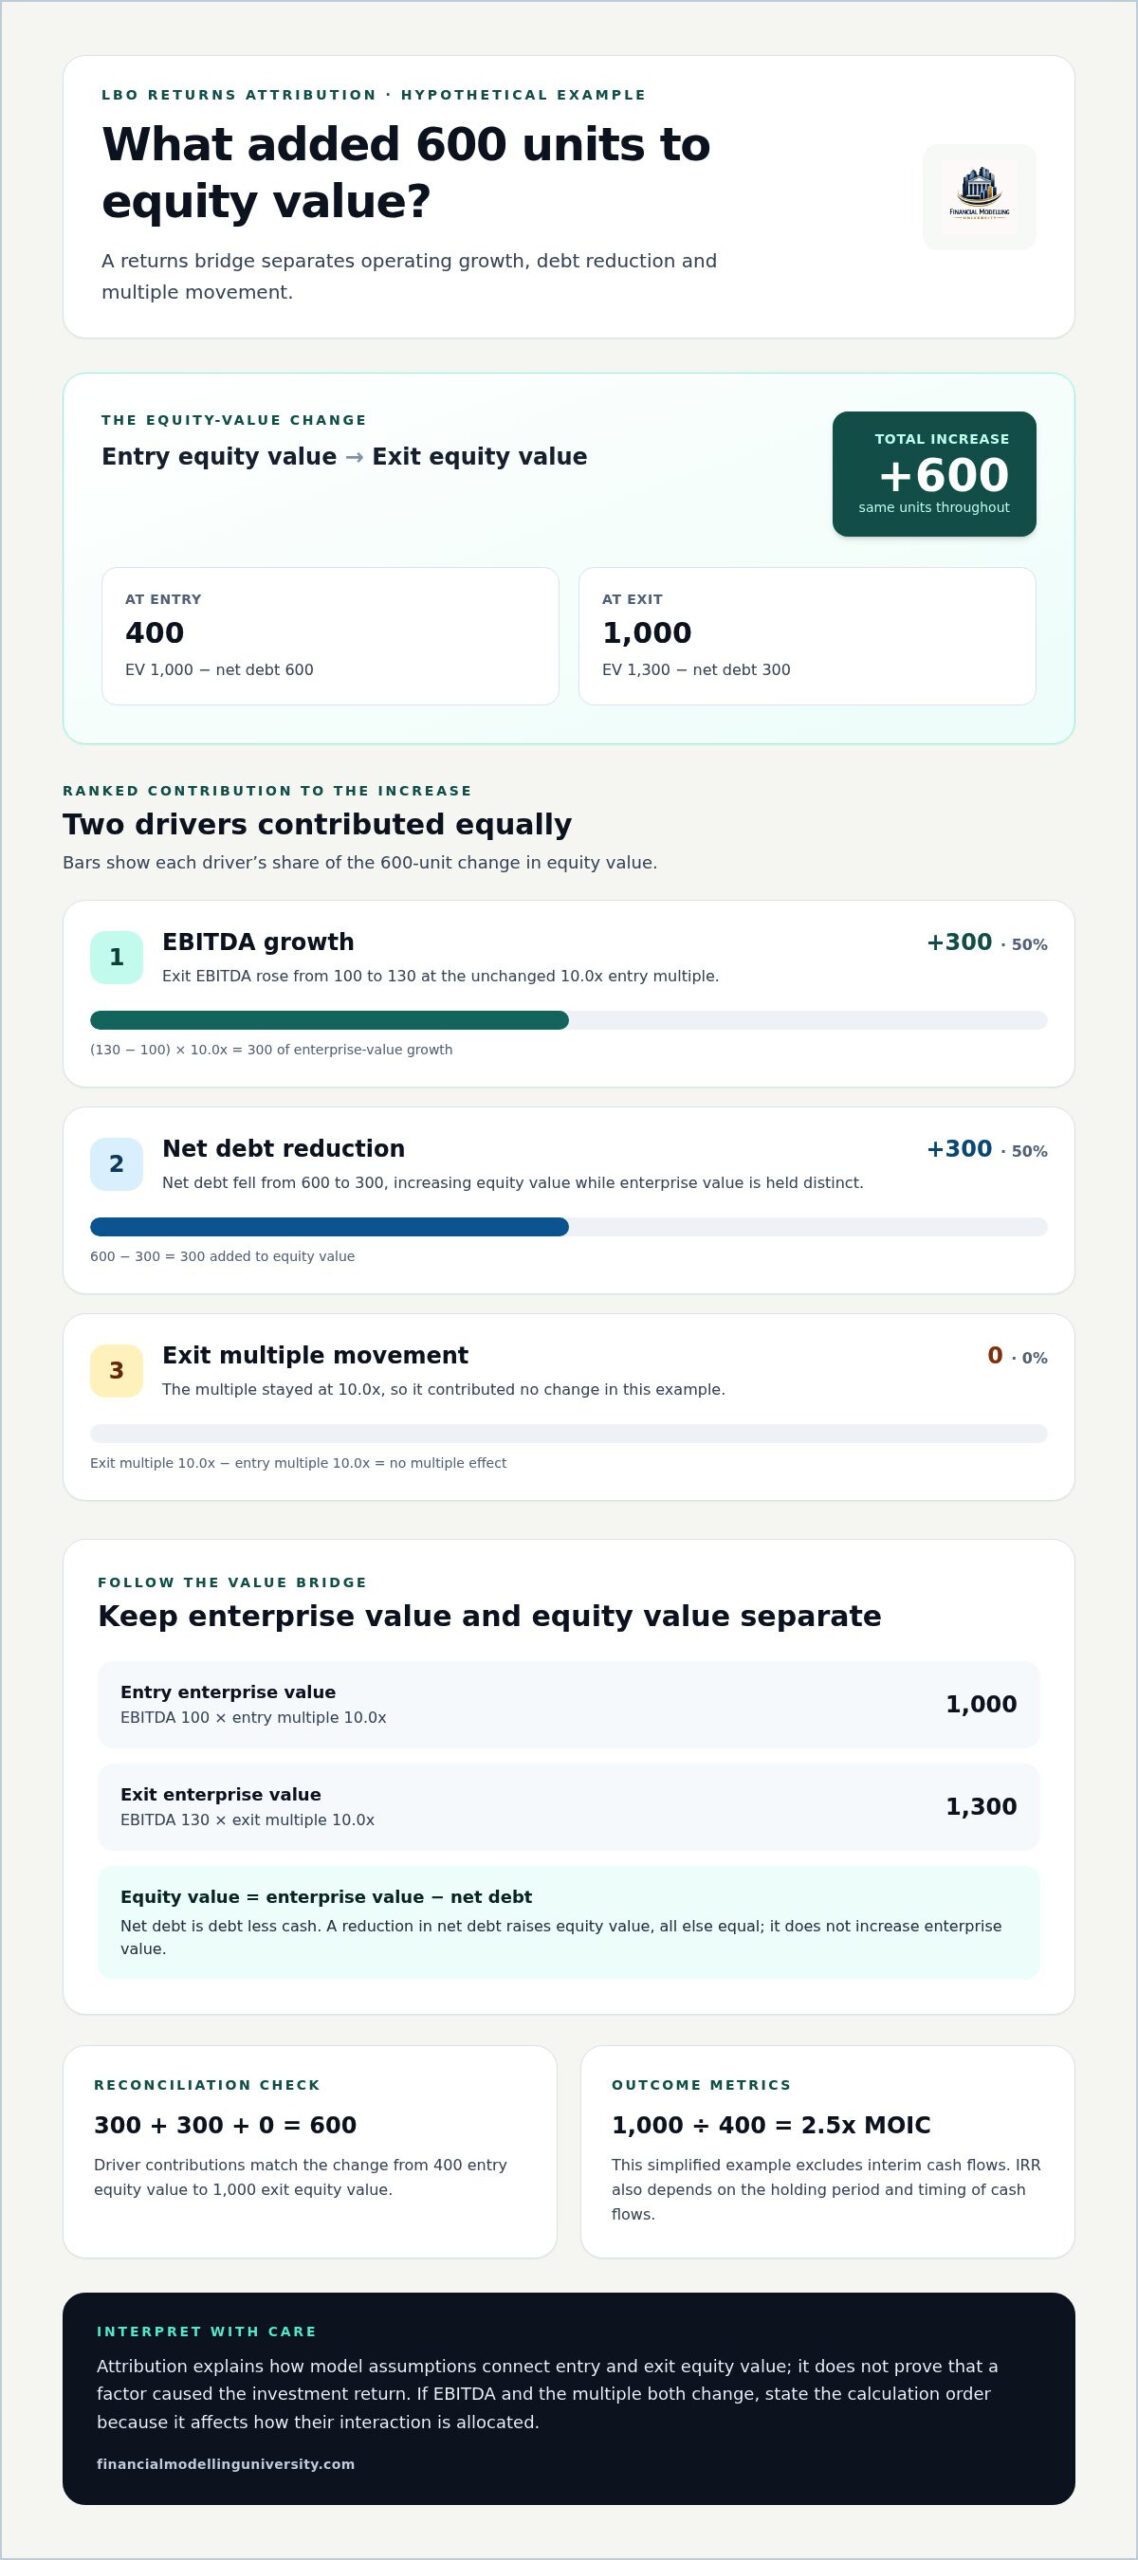Viewport: 1138px width, 2560px height.
Task: Click the rank 1 badge for EBITDA growth
Action: pyautogui.click(x=117, y=957)
